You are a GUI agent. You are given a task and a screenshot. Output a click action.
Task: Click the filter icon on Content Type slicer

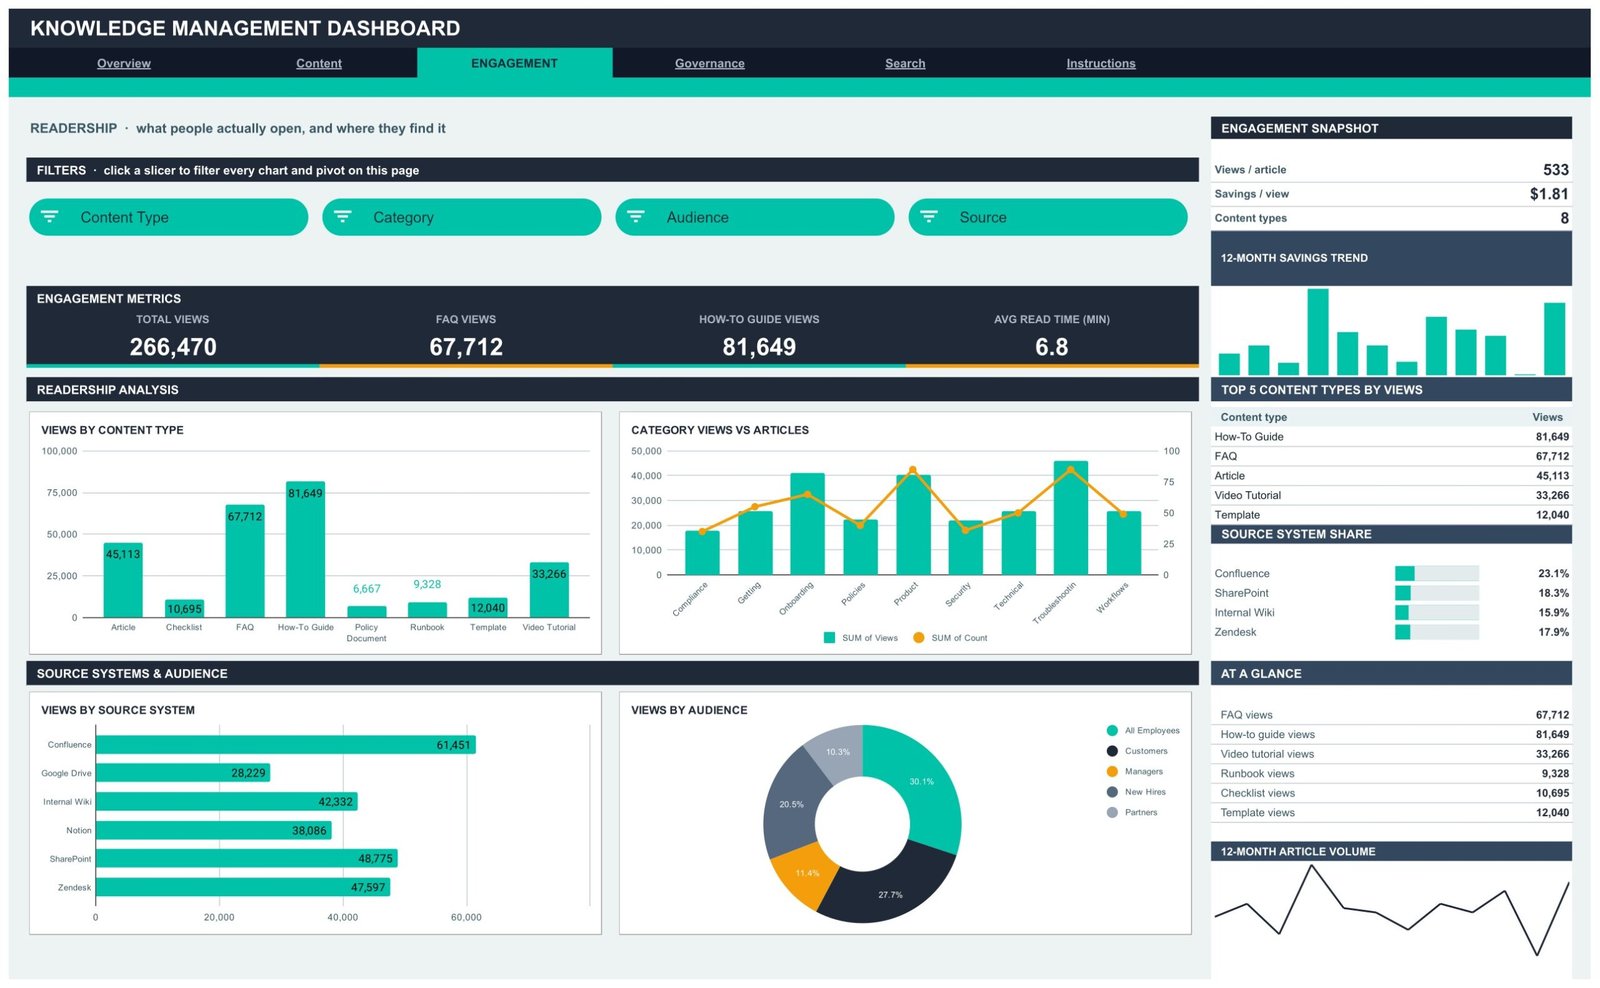(50, 217)
